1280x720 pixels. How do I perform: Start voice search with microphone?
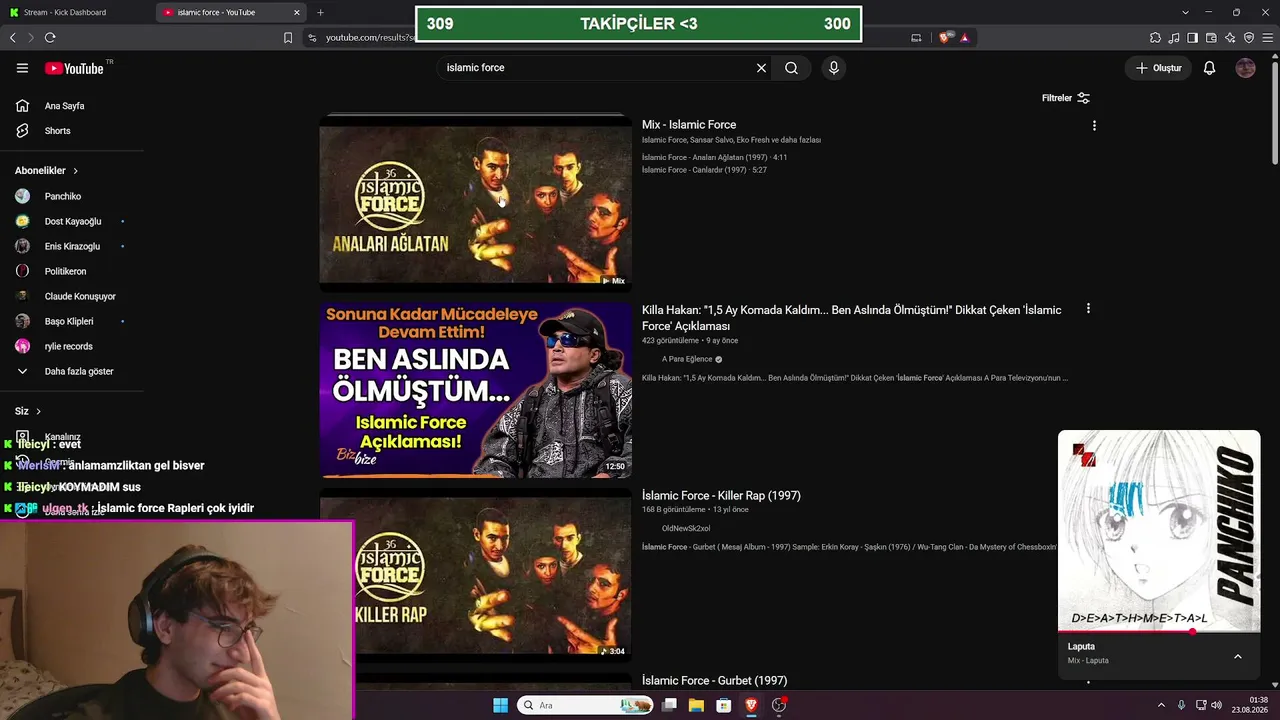(x=834, y=68)
